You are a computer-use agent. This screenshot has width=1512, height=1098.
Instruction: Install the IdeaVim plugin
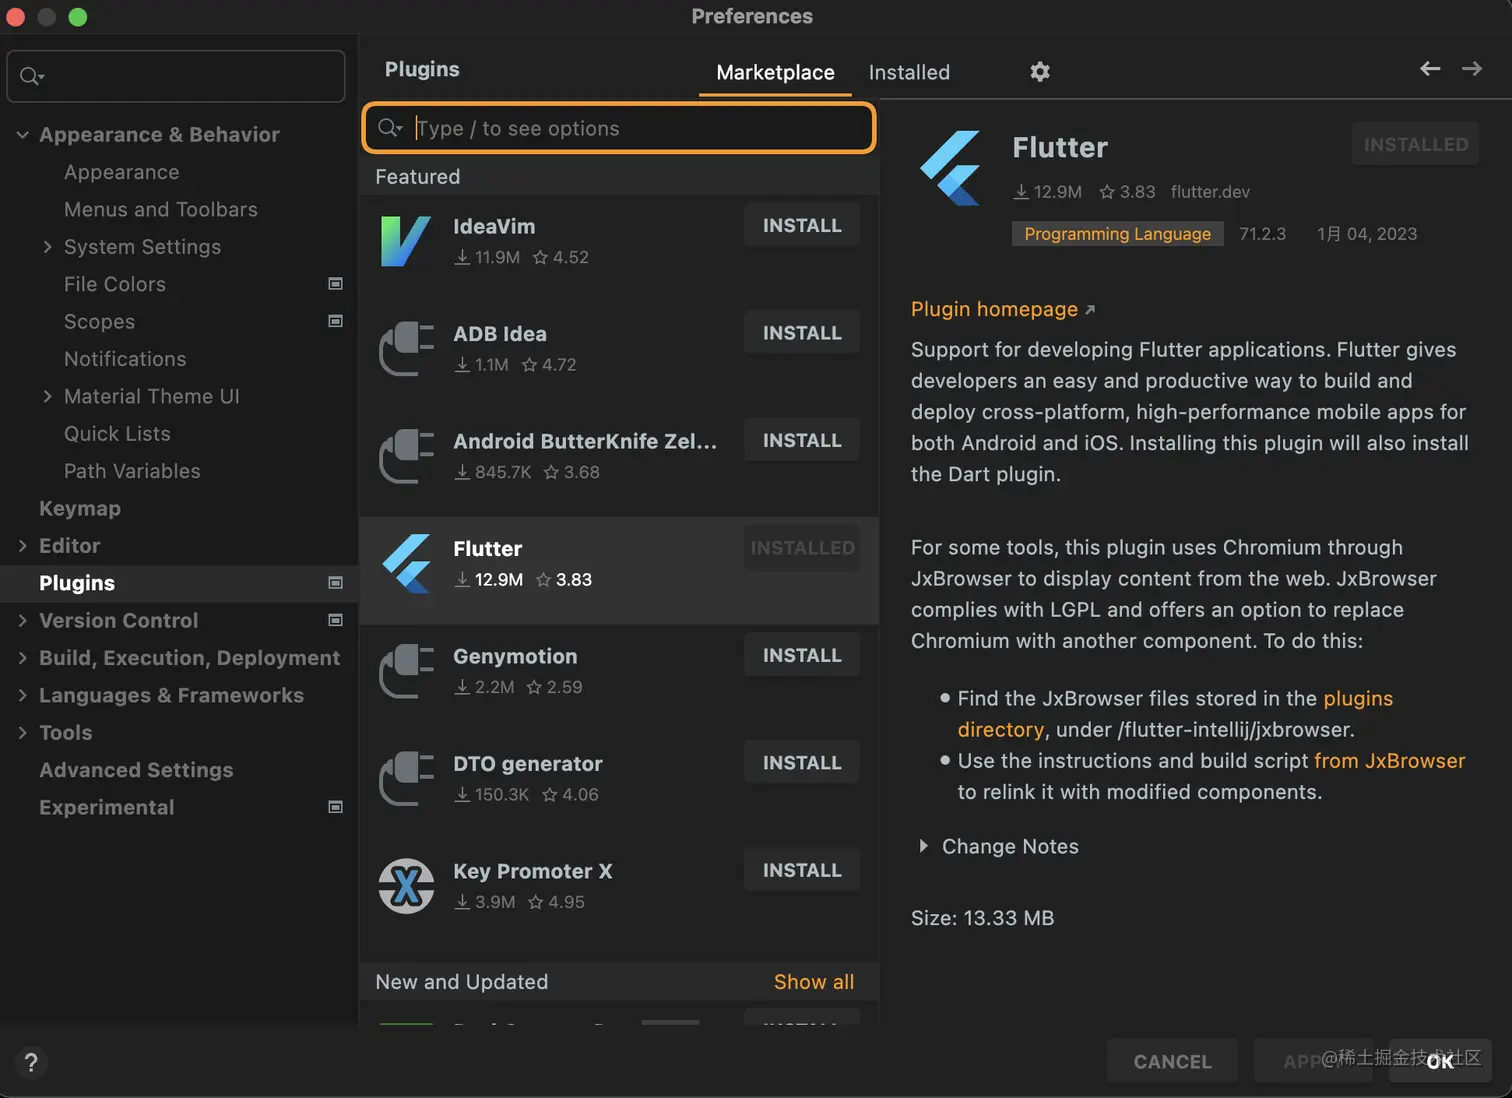(802, 226)
